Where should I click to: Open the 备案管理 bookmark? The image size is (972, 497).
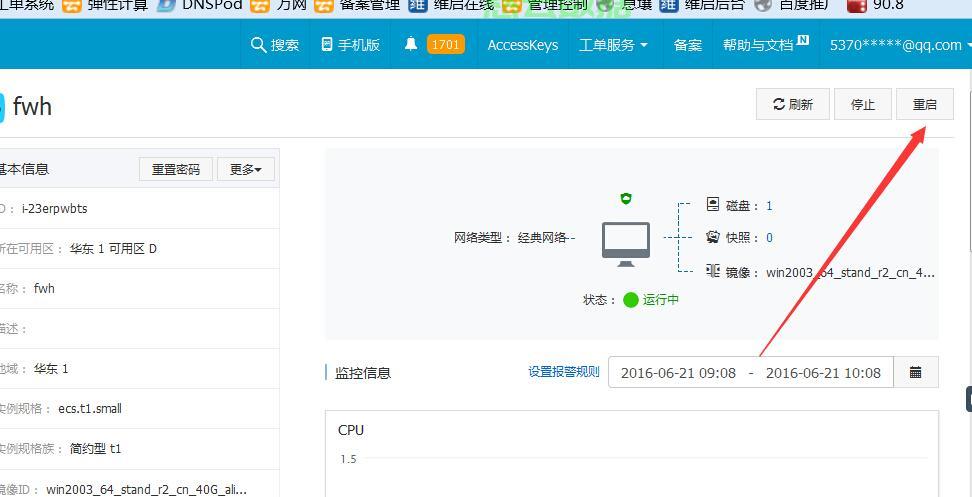[357, 6]
